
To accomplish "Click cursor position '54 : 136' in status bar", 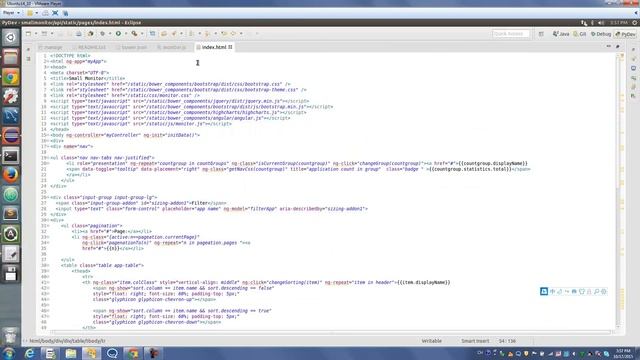I will coord(507,341).
